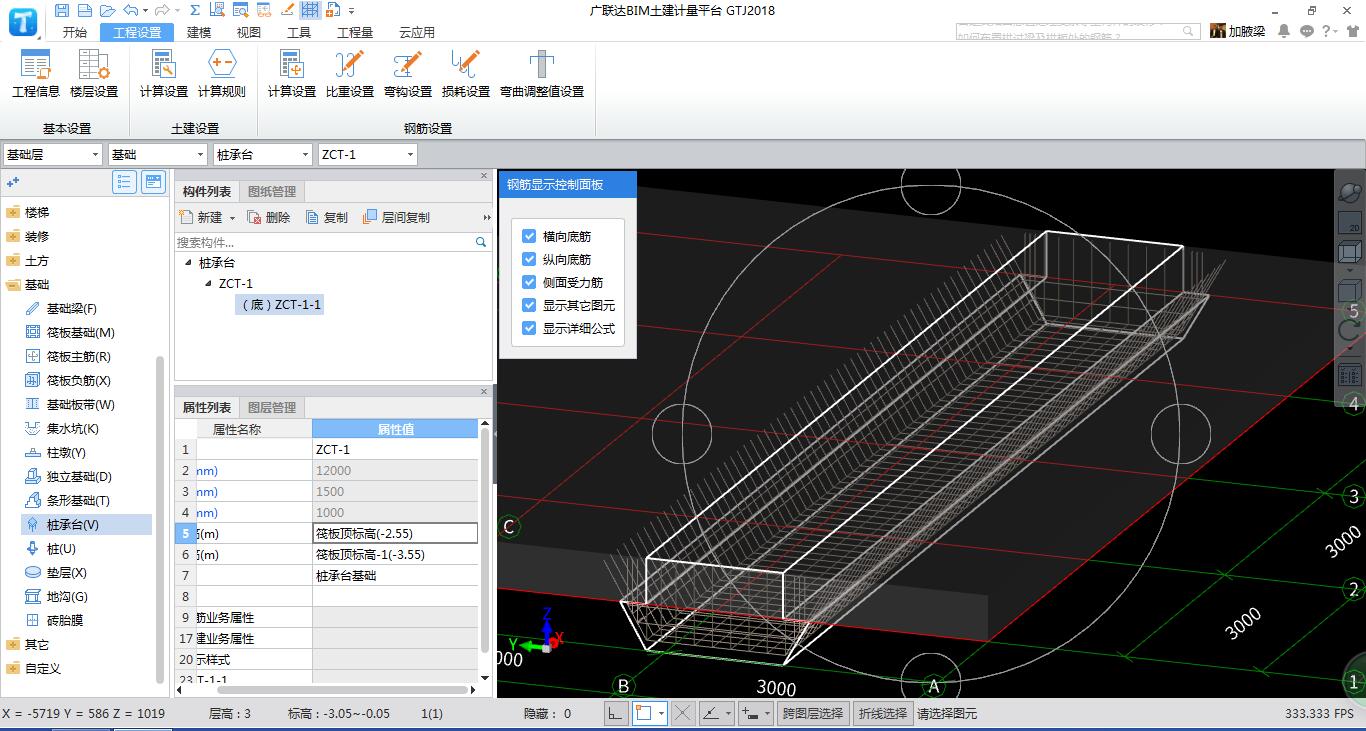Click the orthogonal mode icon in status bar
Screen dimensions: 1366x731
pos(617,713)
